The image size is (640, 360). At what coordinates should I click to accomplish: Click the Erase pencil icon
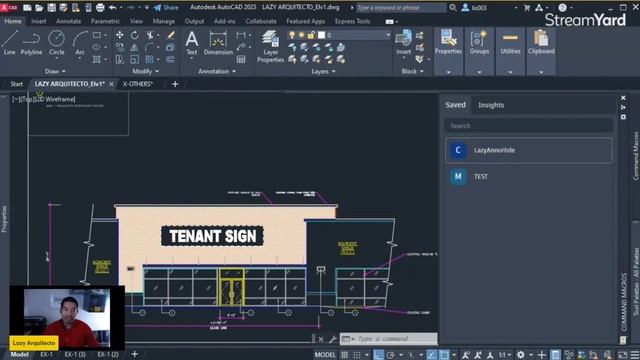point(171,36)
